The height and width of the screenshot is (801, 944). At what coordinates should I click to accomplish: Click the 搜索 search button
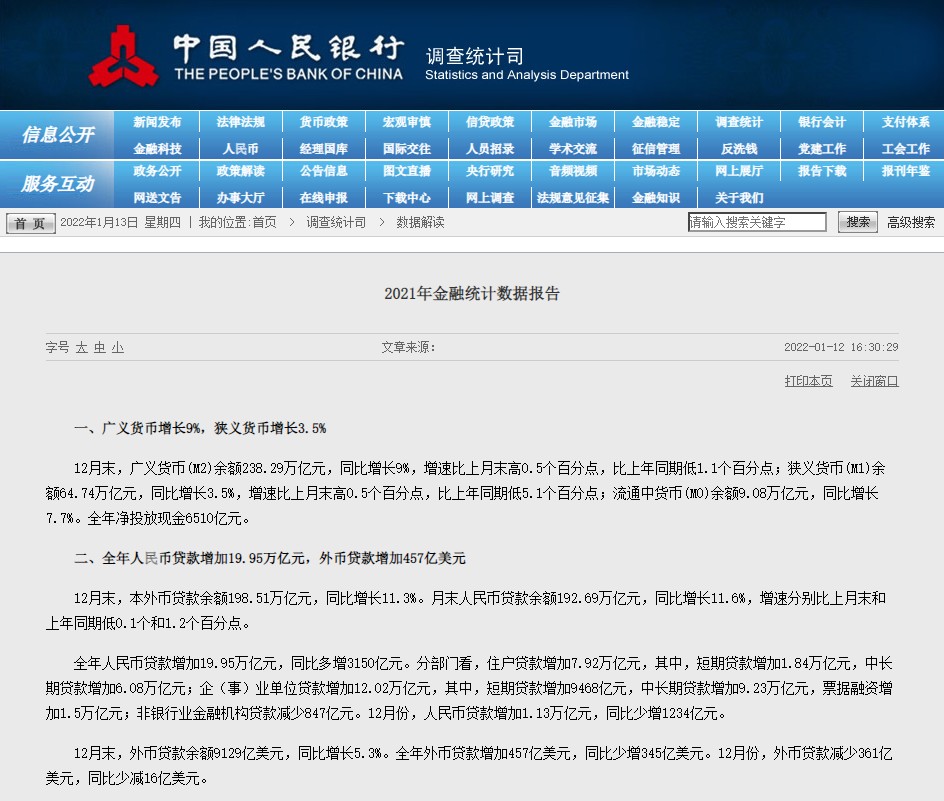[858, 222]
